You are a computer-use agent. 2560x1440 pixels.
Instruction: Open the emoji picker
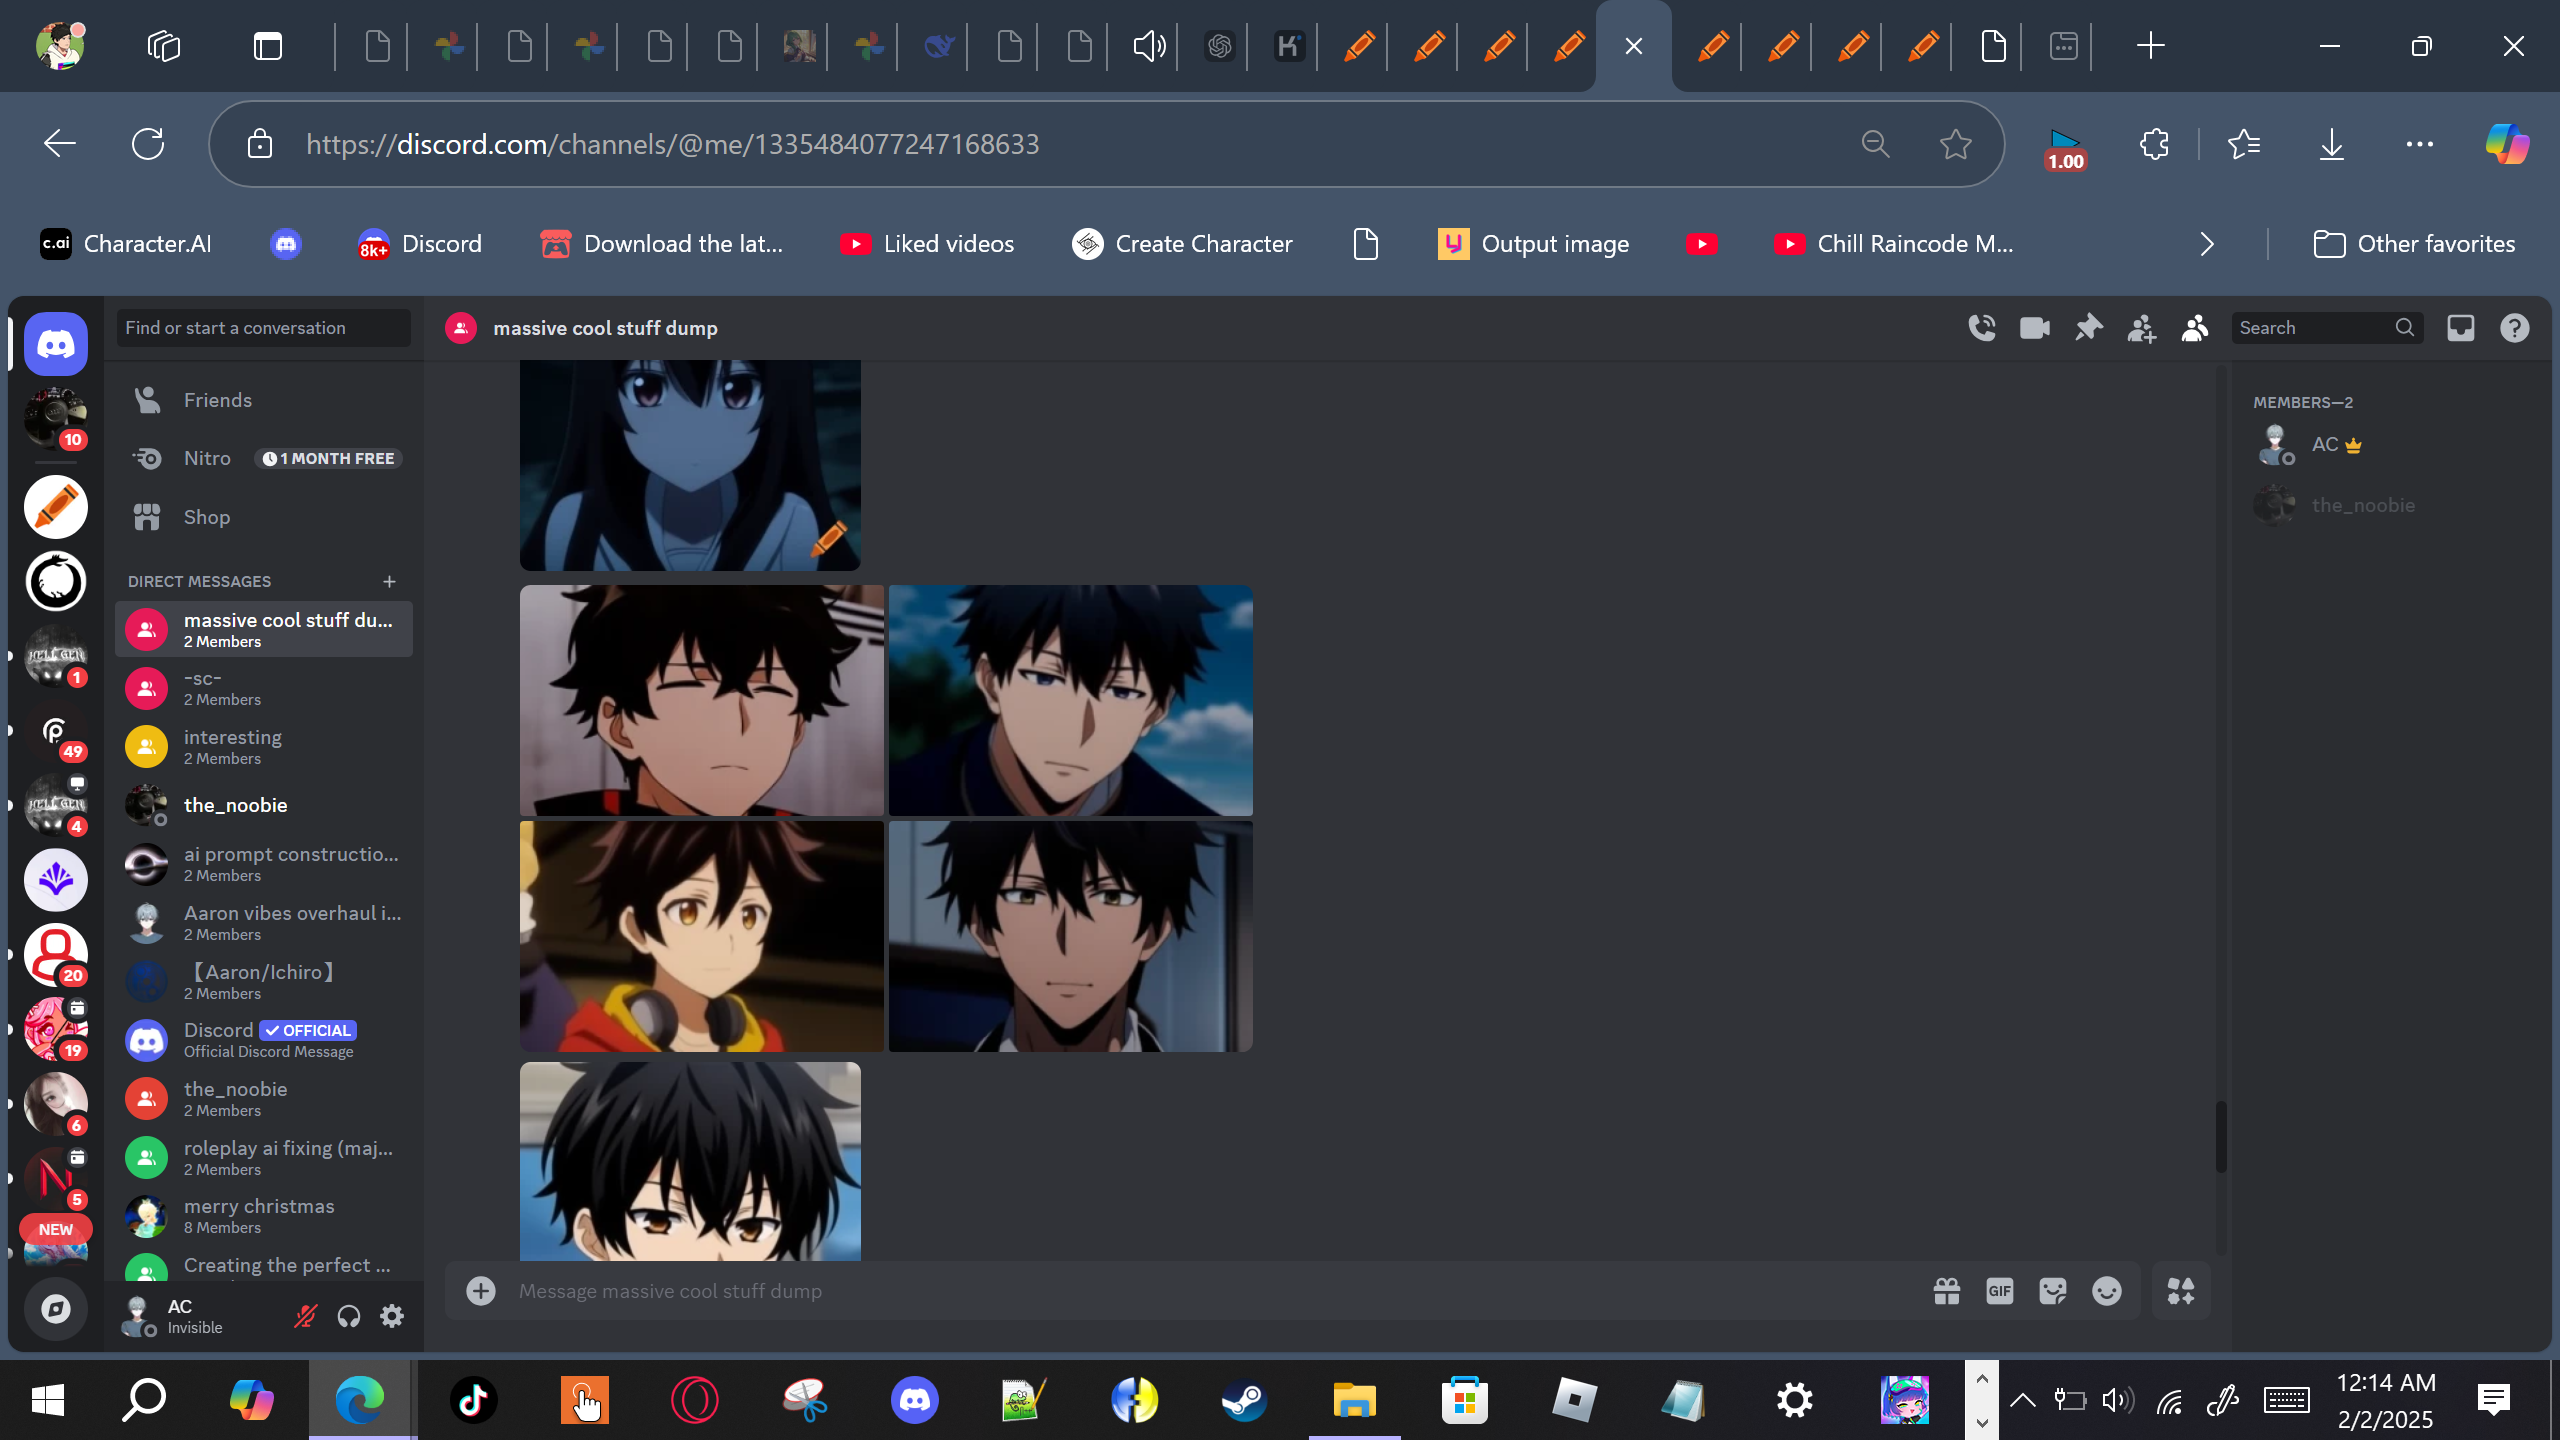pyautogui.click(x=2106, y=1291)
